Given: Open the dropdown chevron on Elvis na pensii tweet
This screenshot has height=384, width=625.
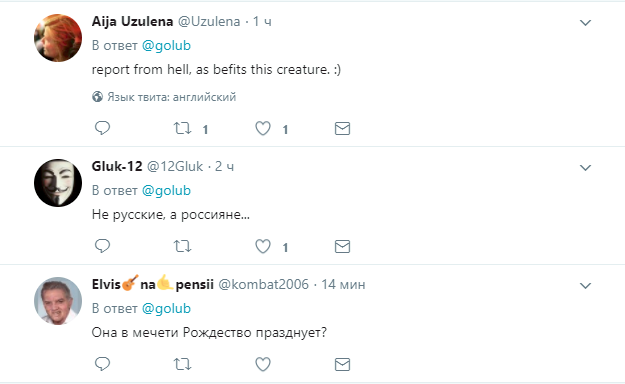Looking at the screenshot, I should coord(585,286).
